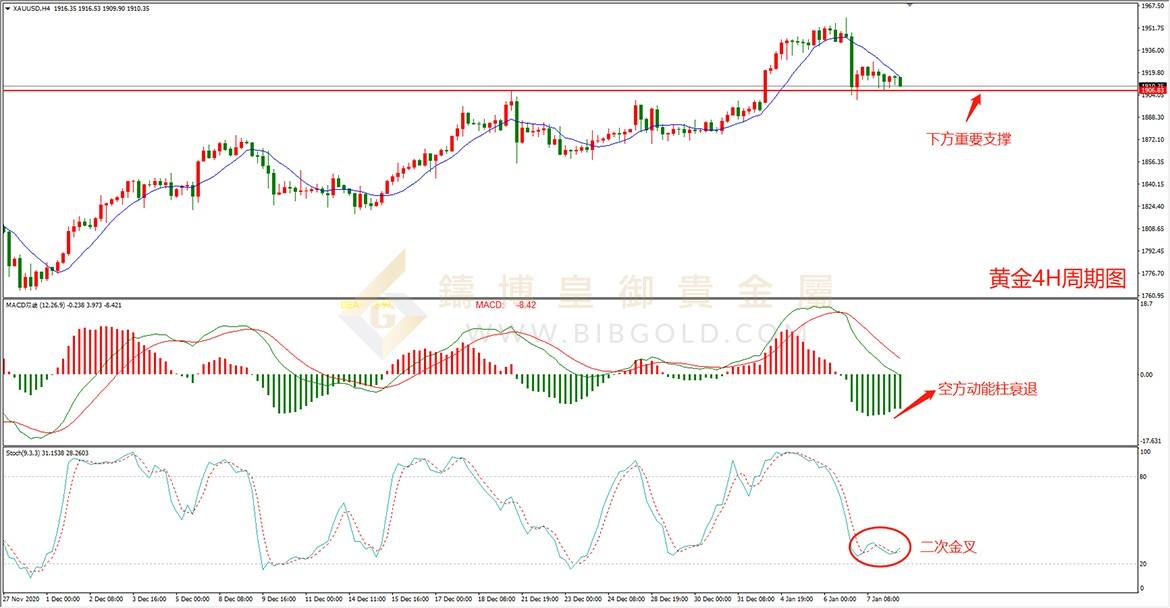Viewport: 1170px width, 608px height.
Task: Click the 黄金4H周期图 title text
Action: point(1057,278)
